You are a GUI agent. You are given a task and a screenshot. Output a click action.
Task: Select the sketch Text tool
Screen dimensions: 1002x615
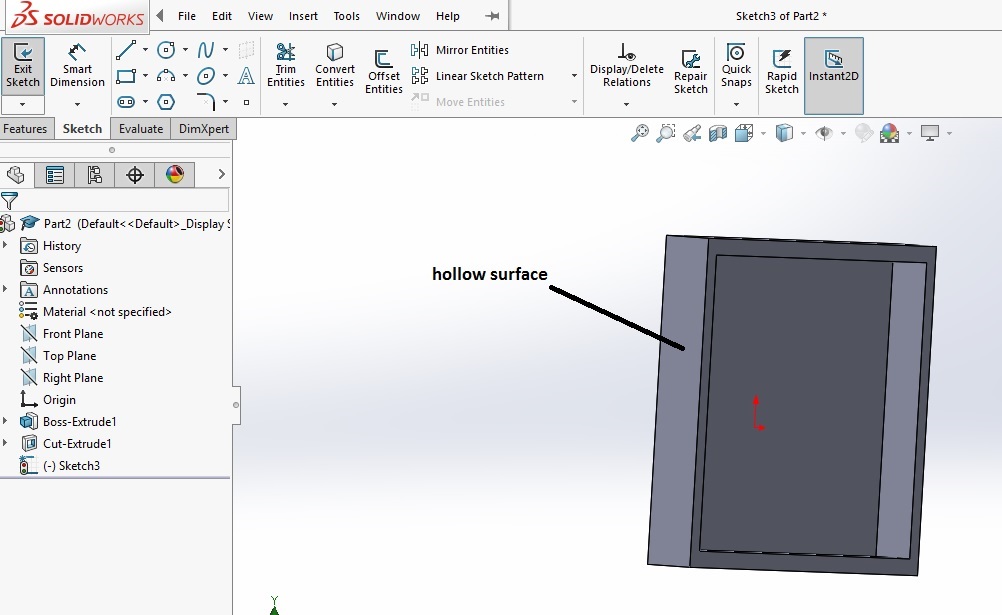point(246,76)
